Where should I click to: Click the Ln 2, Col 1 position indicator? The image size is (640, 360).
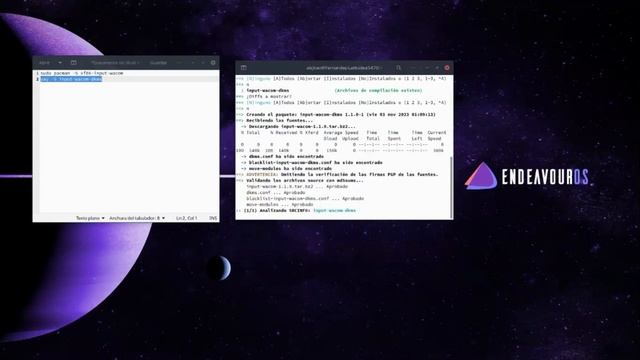tap(187, 218)
